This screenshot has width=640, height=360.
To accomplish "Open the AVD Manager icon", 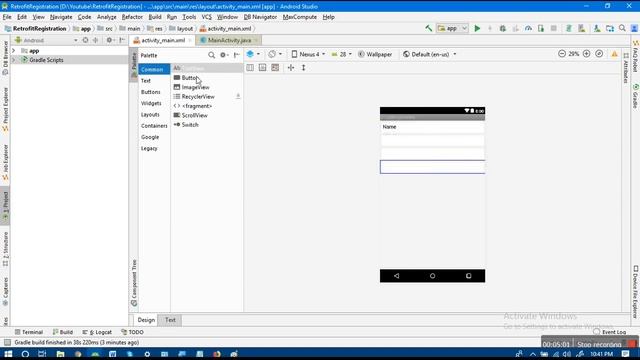I will (582, 28).
